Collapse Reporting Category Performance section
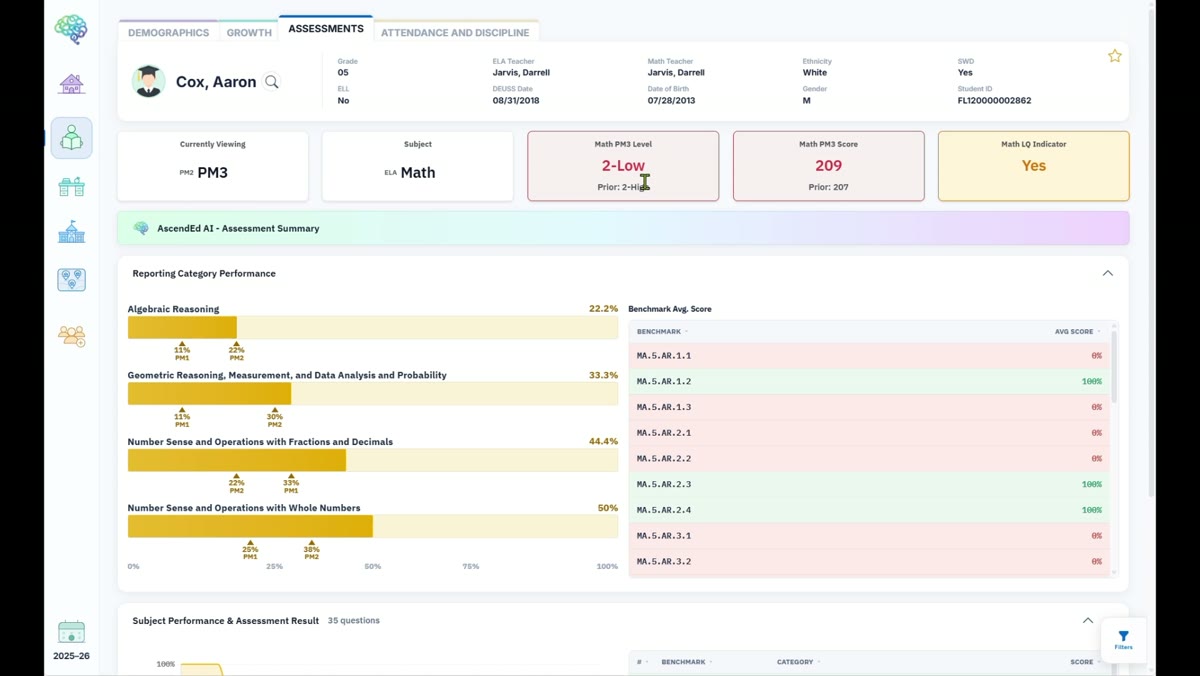Screen dimensions: 1200x676 click(x=1107, y=273)
